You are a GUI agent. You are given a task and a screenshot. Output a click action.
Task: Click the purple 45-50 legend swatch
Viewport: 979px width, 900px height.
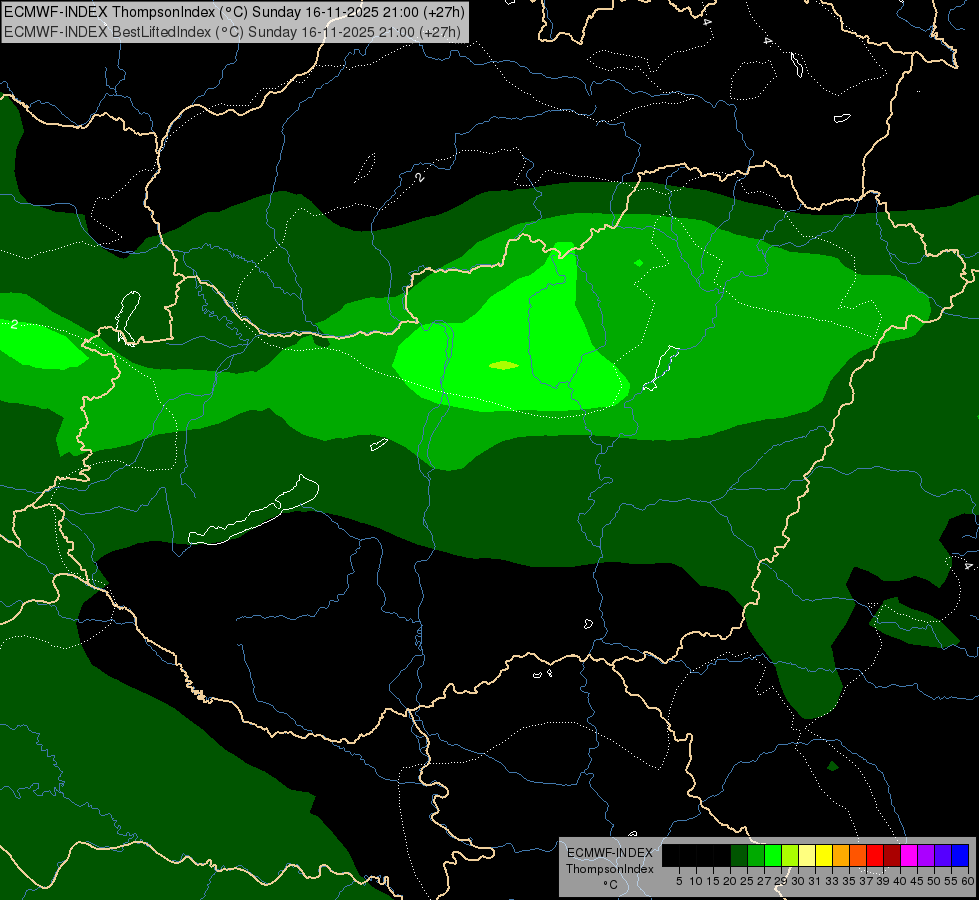926,855
